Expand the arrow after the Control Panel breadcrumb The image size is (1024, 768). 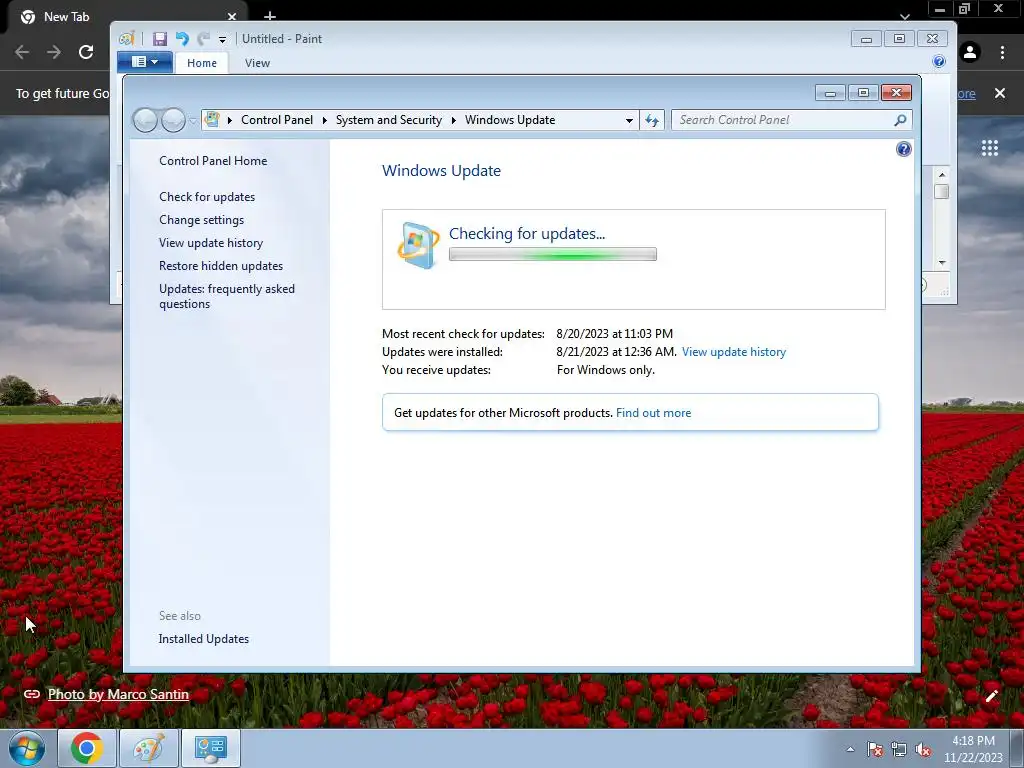325,120
